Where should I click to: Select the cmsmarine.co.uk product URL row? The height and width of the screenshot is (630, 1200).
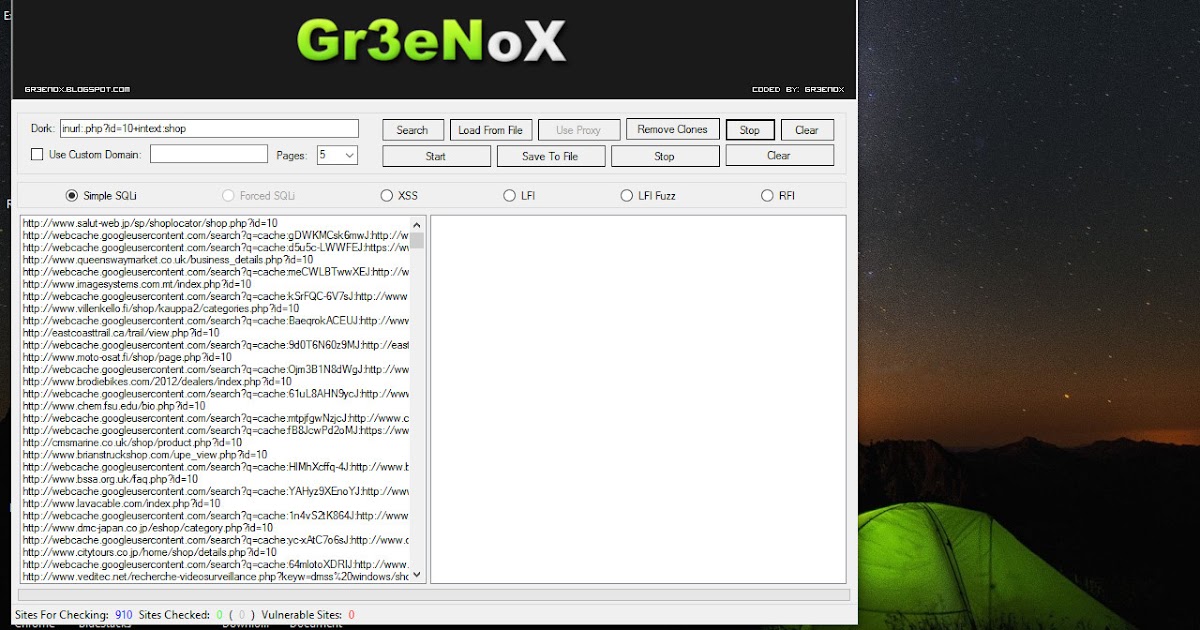click(x=215, y=442)
